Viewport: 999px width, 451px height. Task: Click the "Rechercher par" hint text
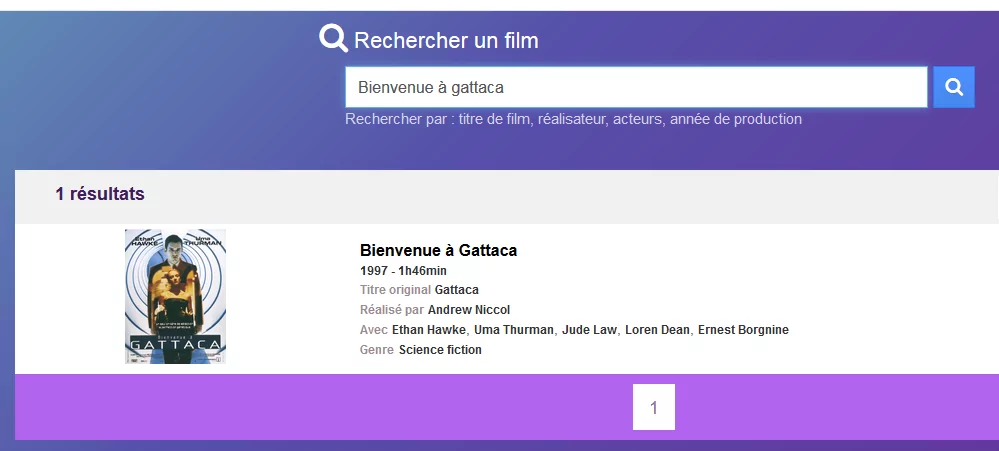click(x=573, y=119)
